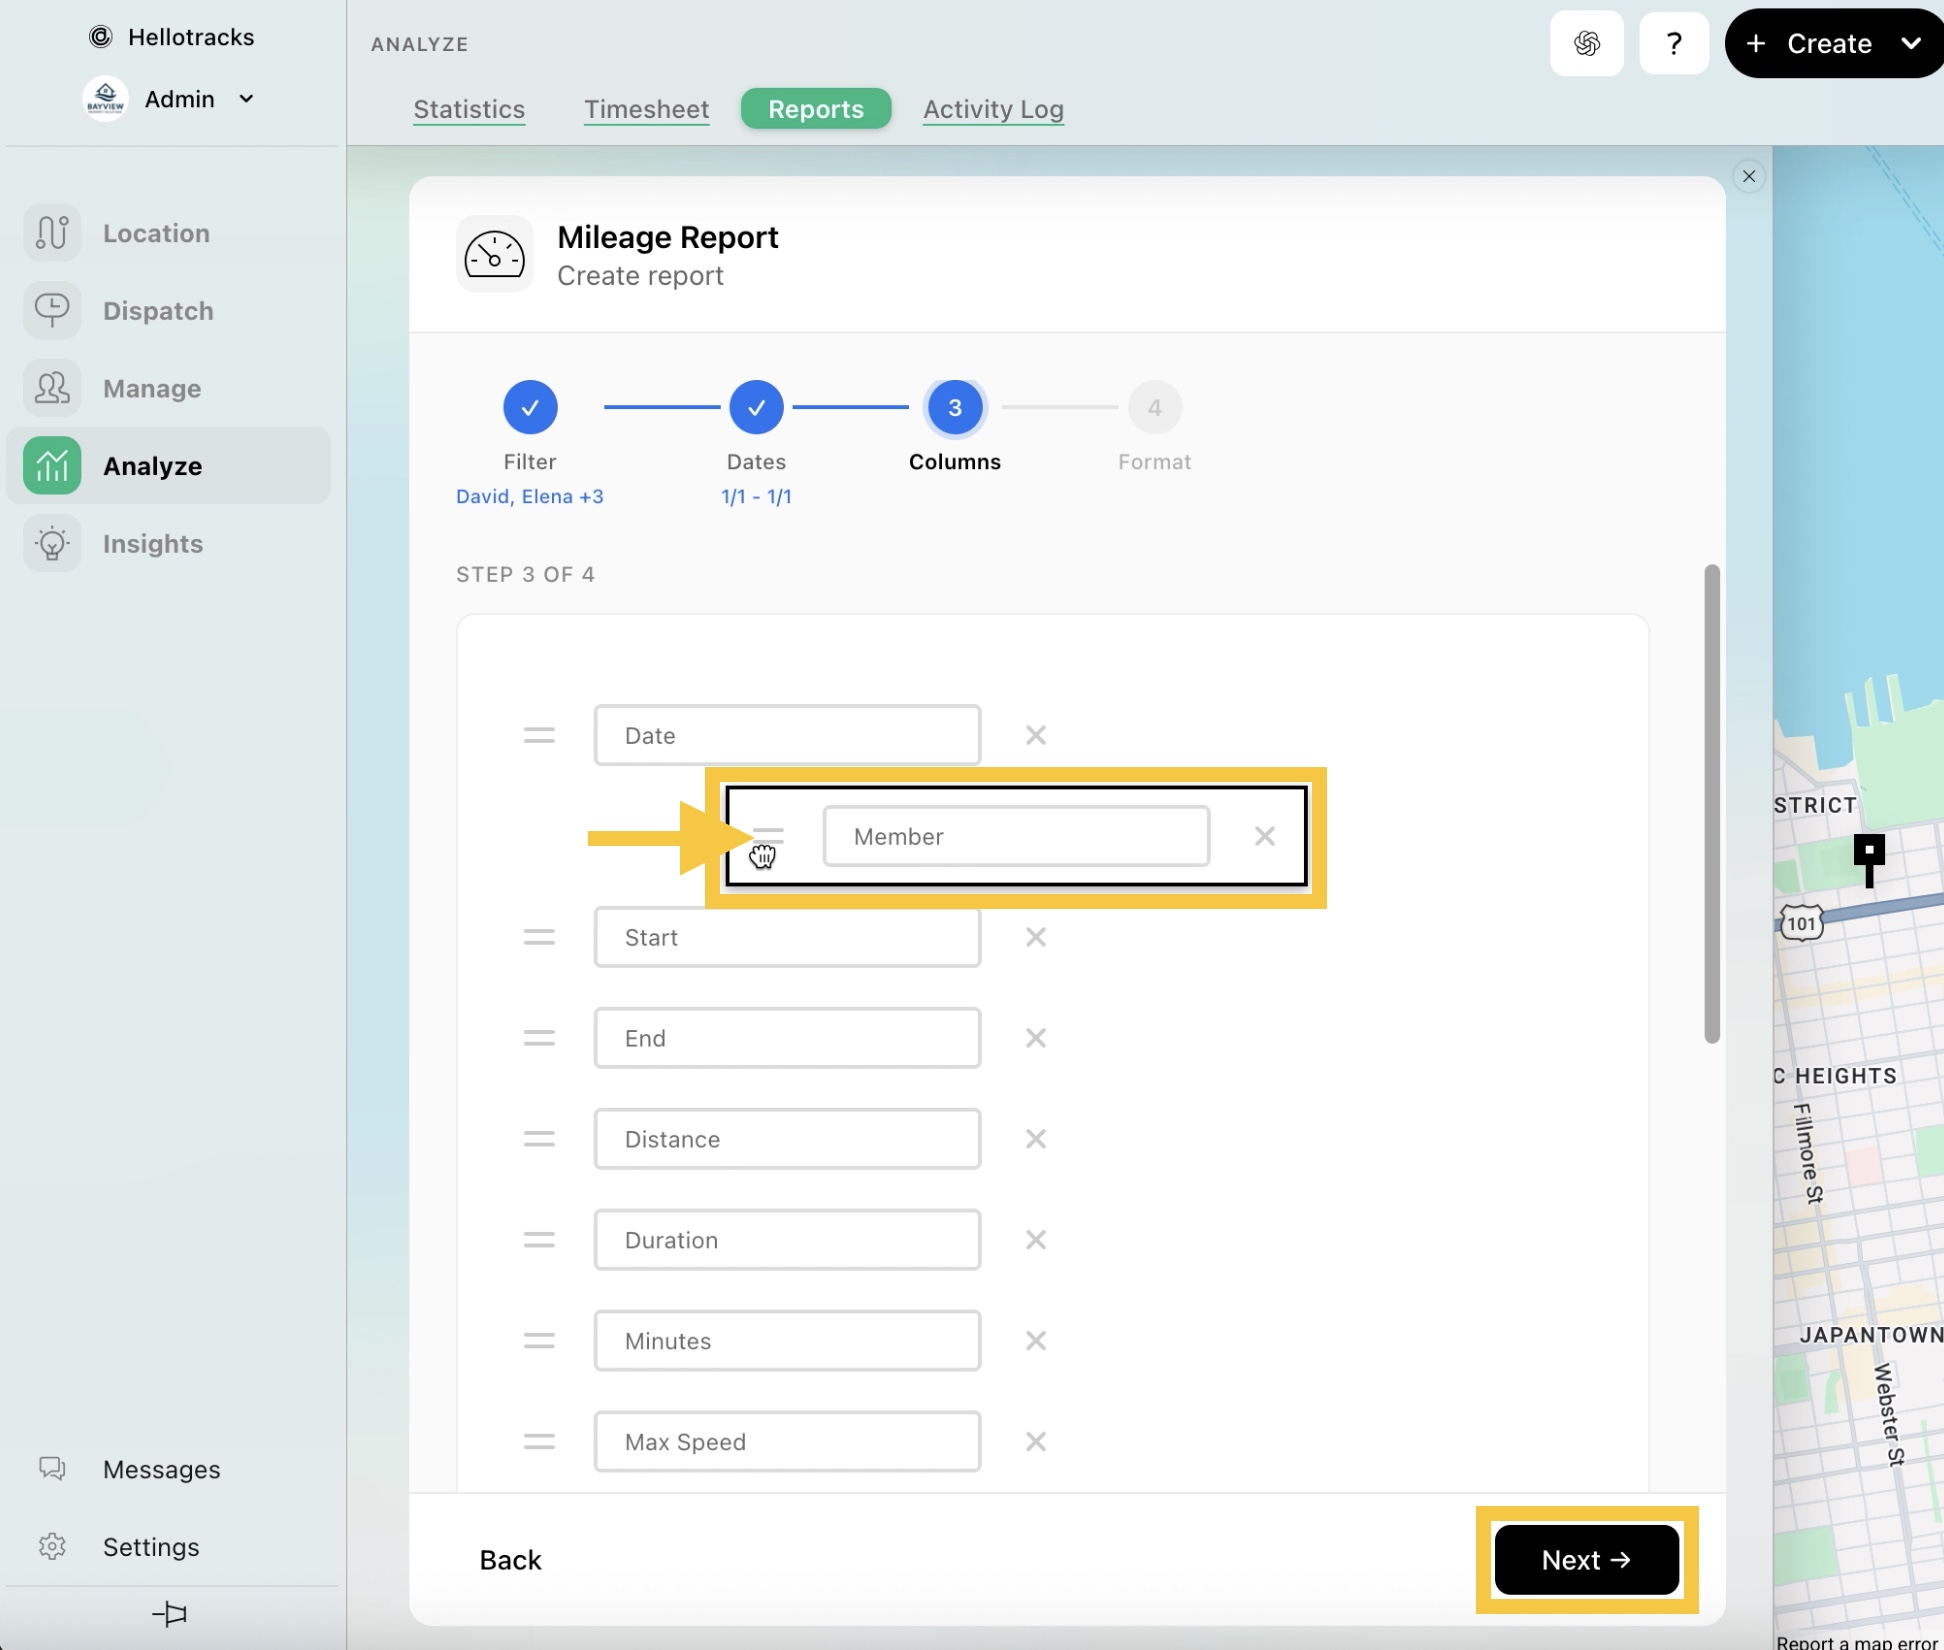This screenshot has width=1944, height=1650.
Task: Click the AI assistant icon button
Action: coord(1586,44)
